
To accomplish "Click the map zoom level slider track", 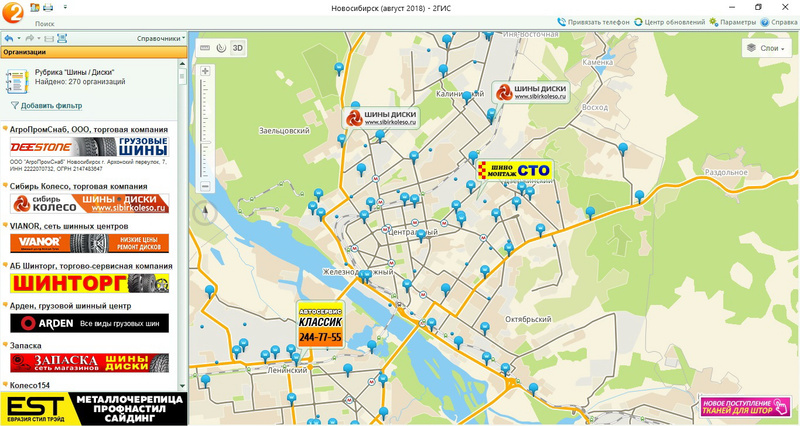I will [205, 129].
